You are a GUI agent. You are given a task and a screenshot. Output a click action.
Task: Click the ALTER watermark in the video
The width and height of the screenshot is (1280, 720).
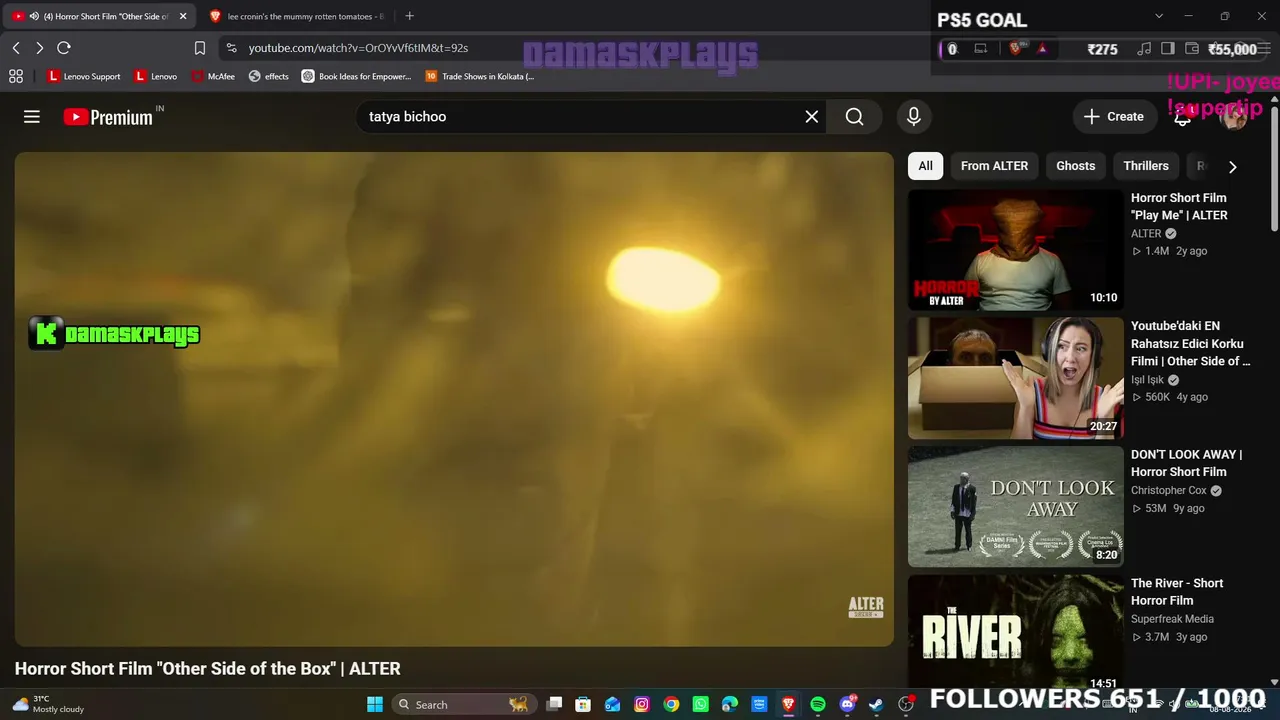point(866,607)
